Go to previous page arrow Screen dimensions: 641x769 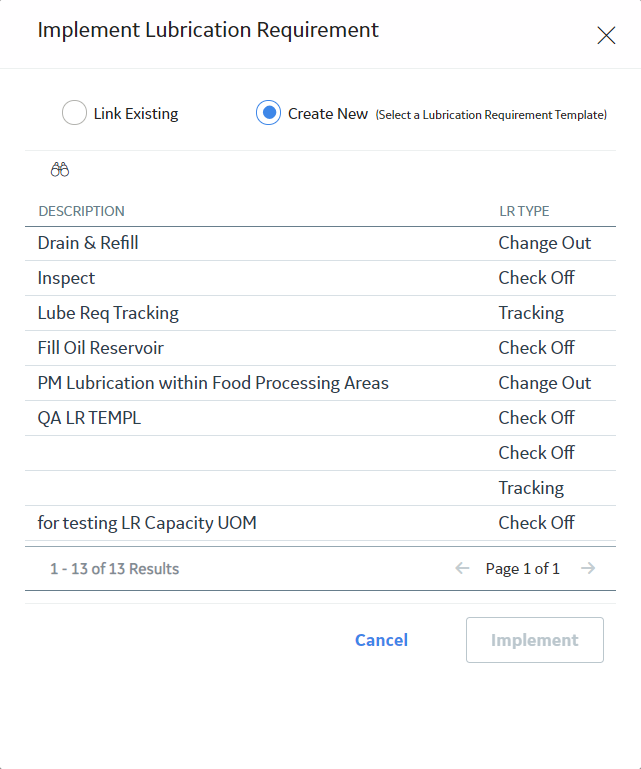pos(462,568)
